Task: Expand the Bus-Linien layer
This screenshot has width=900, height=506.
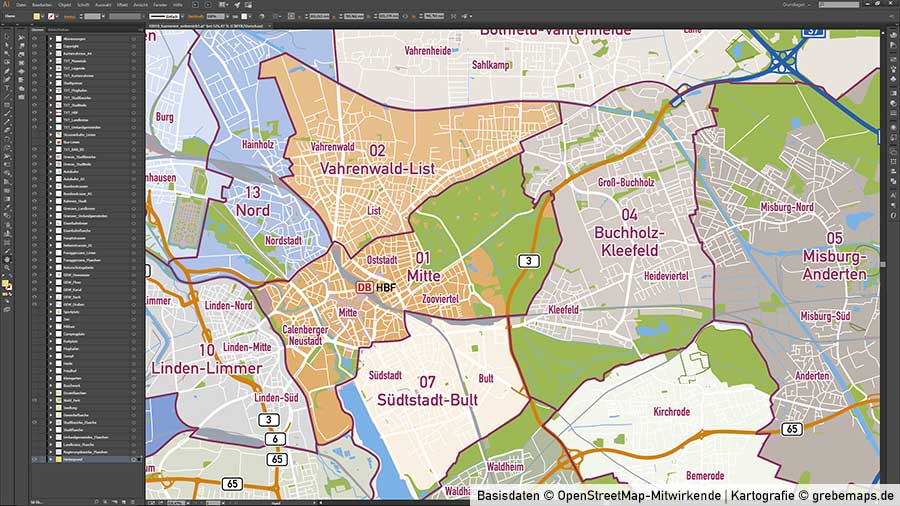Action: click(51, 142)
